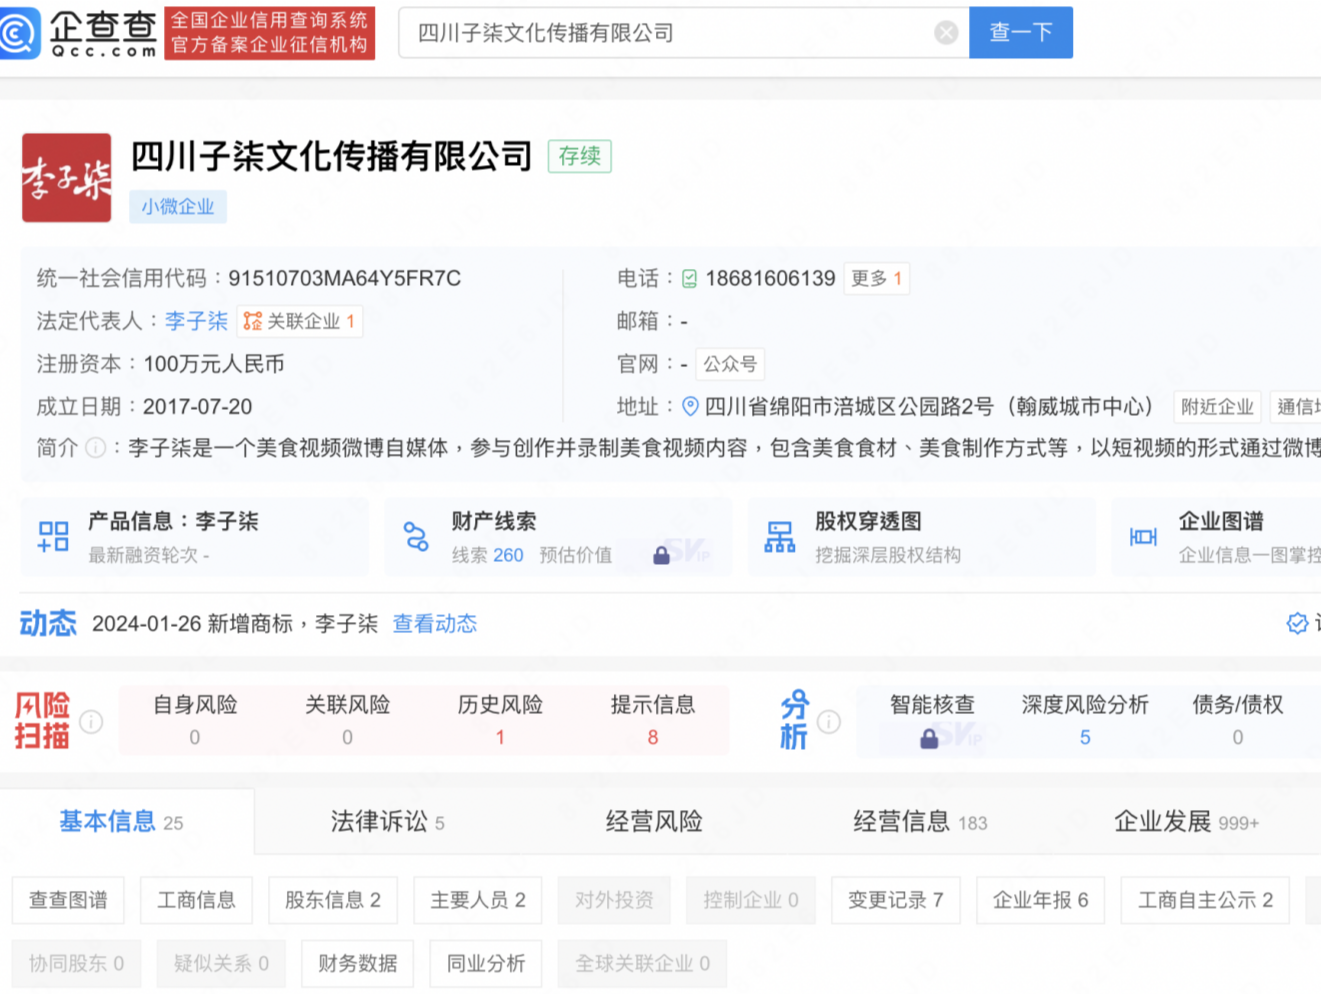Open the Qcc.com 企查查 logo
The image size is (1321, 994).
pos(79,33)
